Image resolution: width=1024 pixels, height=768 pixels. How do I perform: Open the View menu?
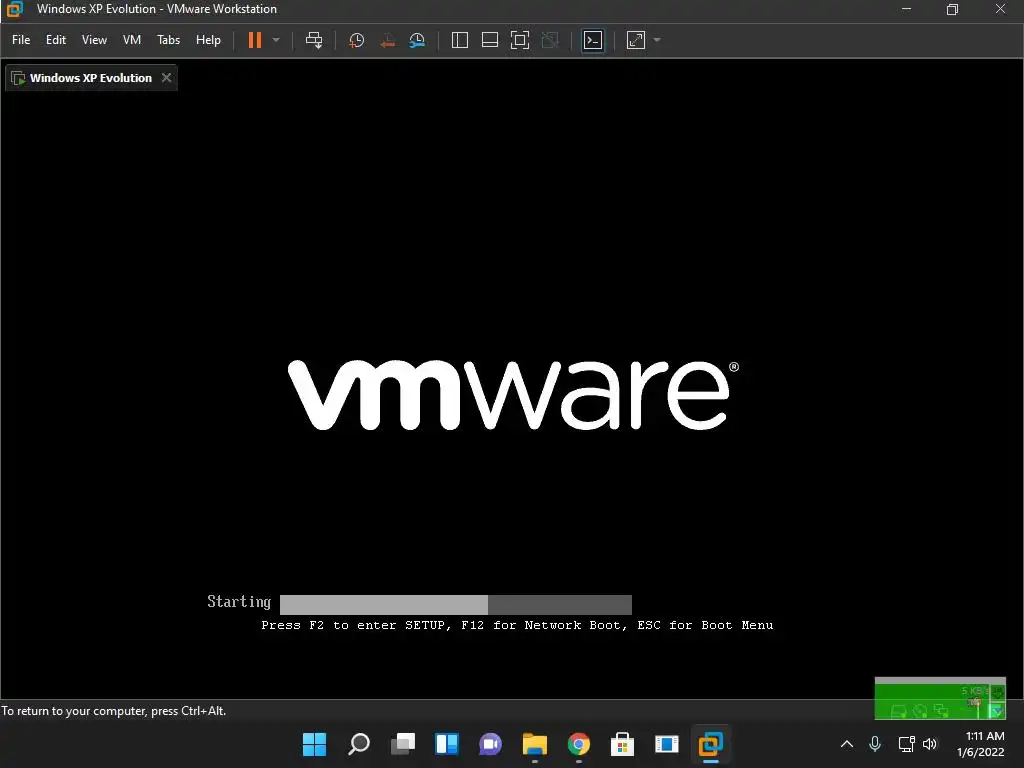pos(94,40)
